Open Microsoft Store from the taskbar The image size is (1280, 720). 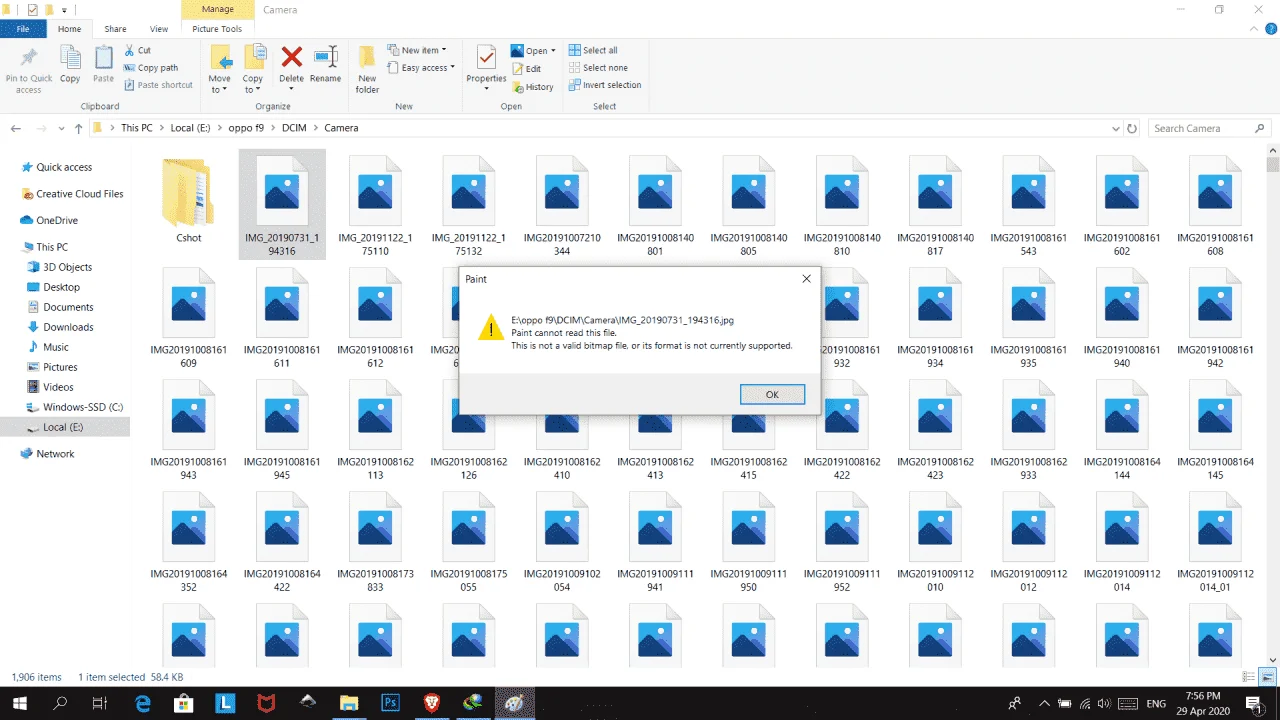click(183, 703)
